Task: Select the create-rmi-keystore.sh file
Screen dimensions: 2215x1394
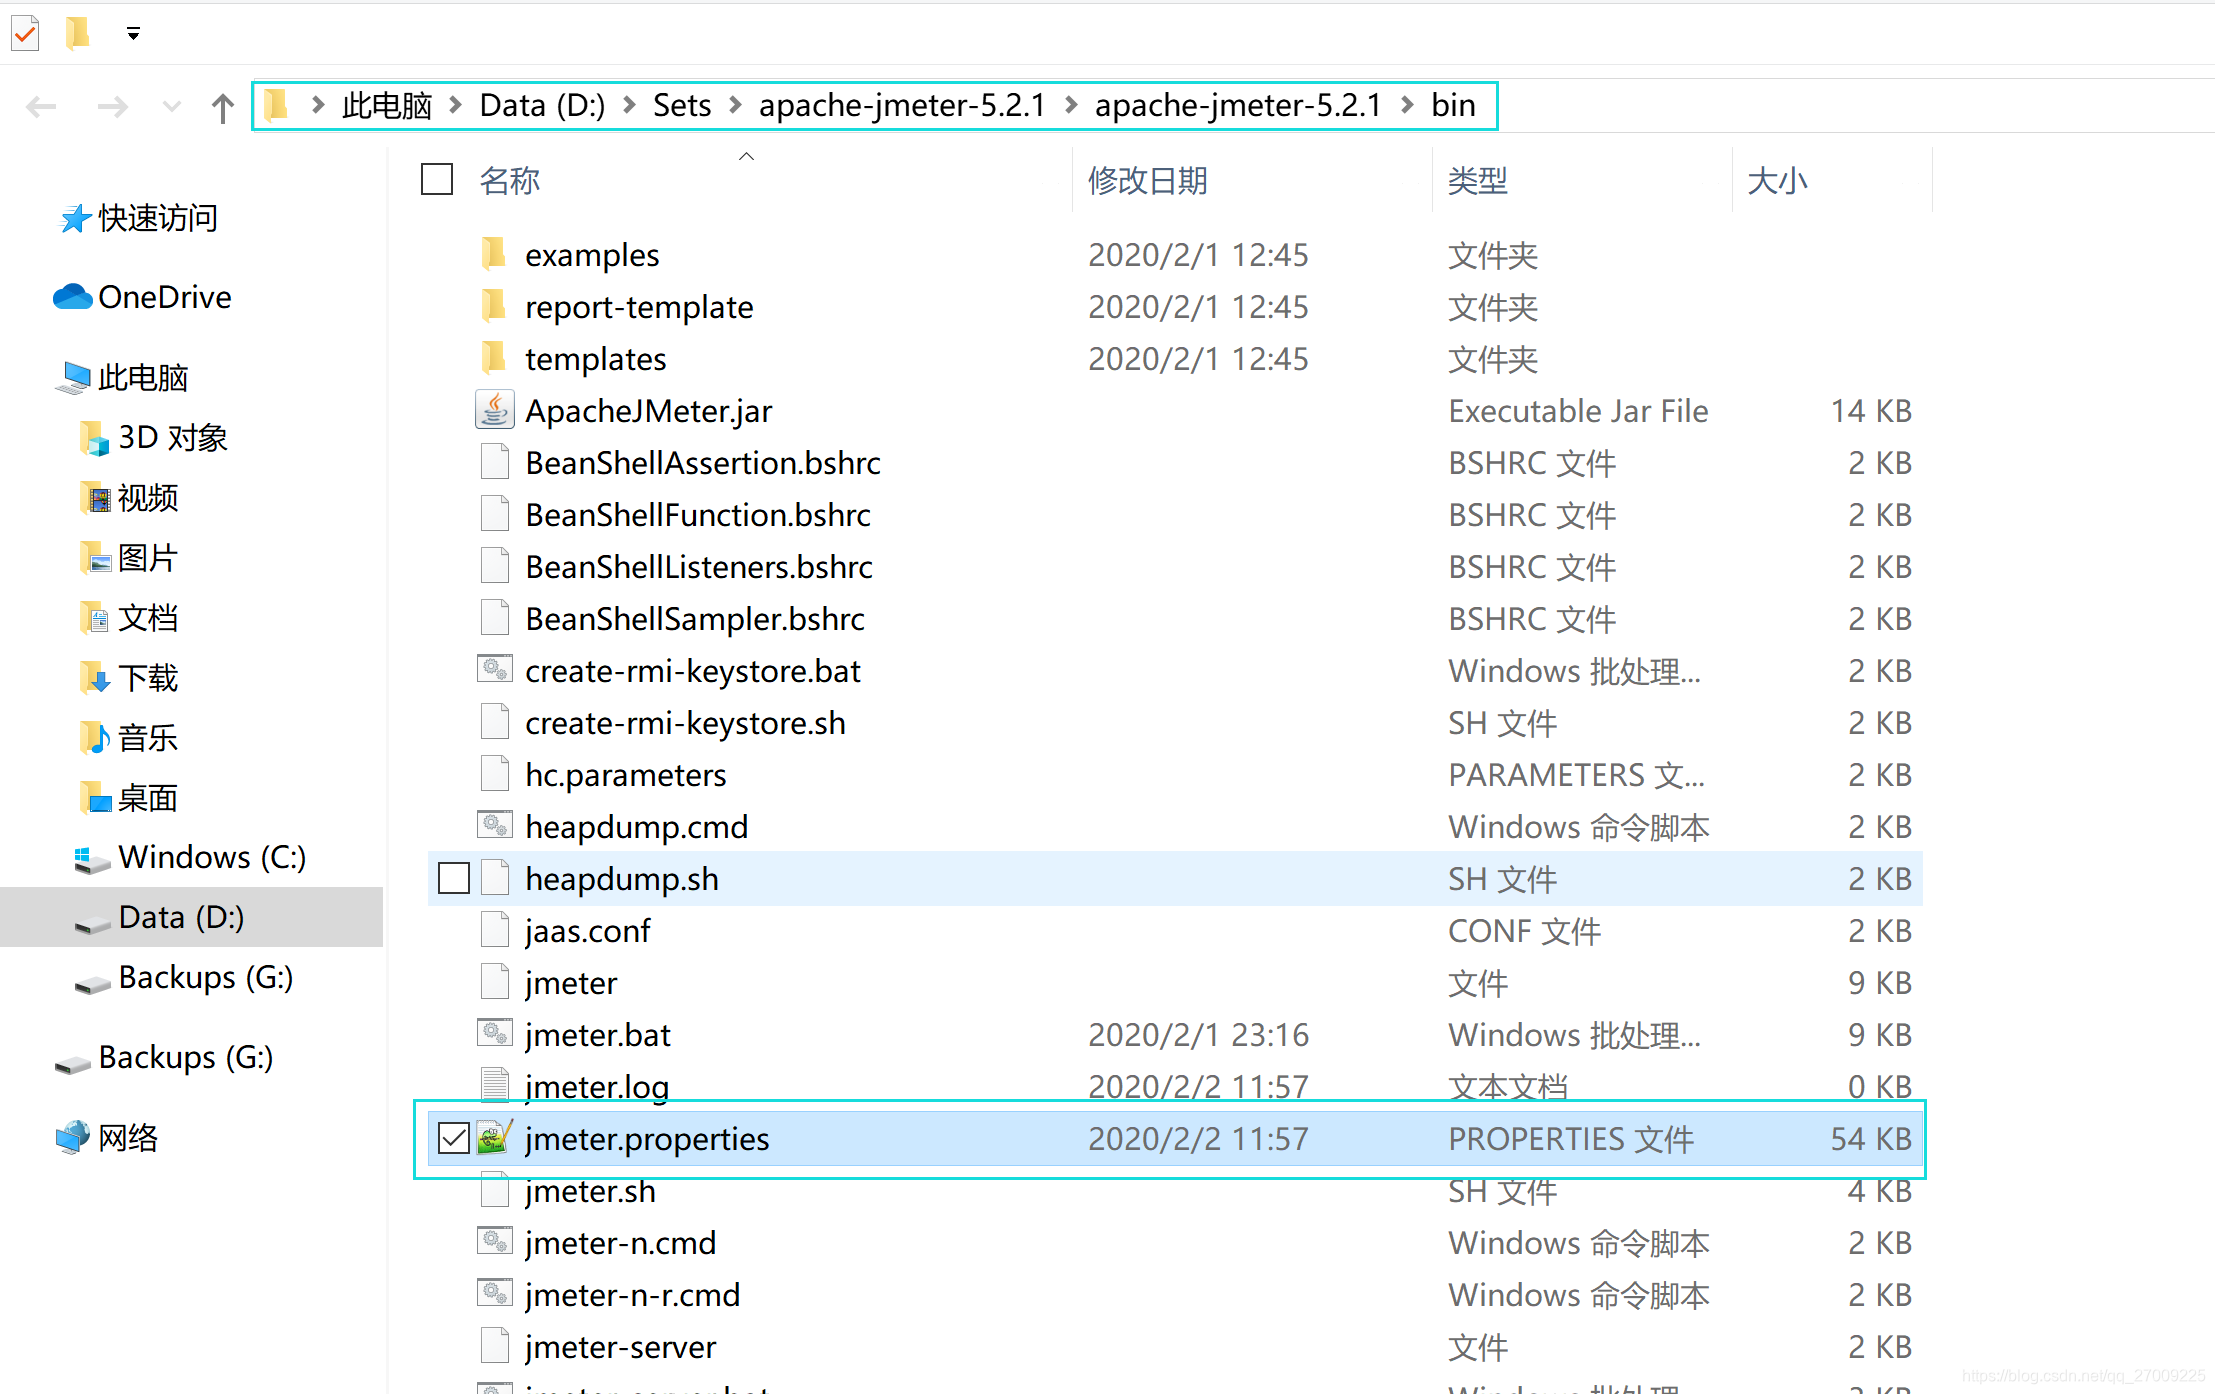Action: point(1175,722)
